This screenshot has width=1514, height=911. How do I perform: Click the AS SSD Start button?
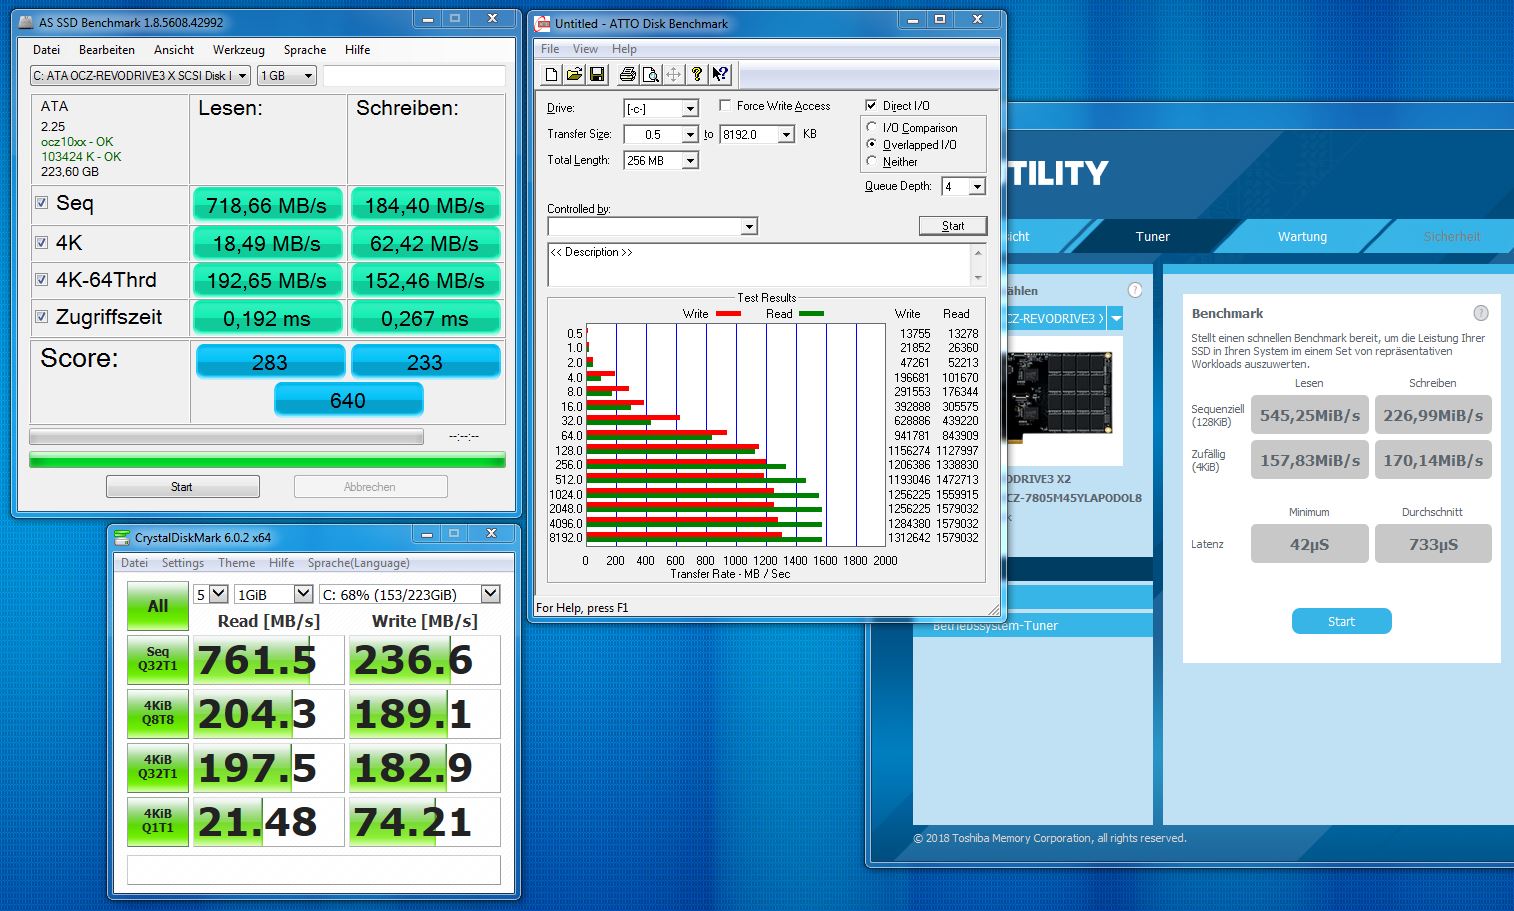coord(182,487)
